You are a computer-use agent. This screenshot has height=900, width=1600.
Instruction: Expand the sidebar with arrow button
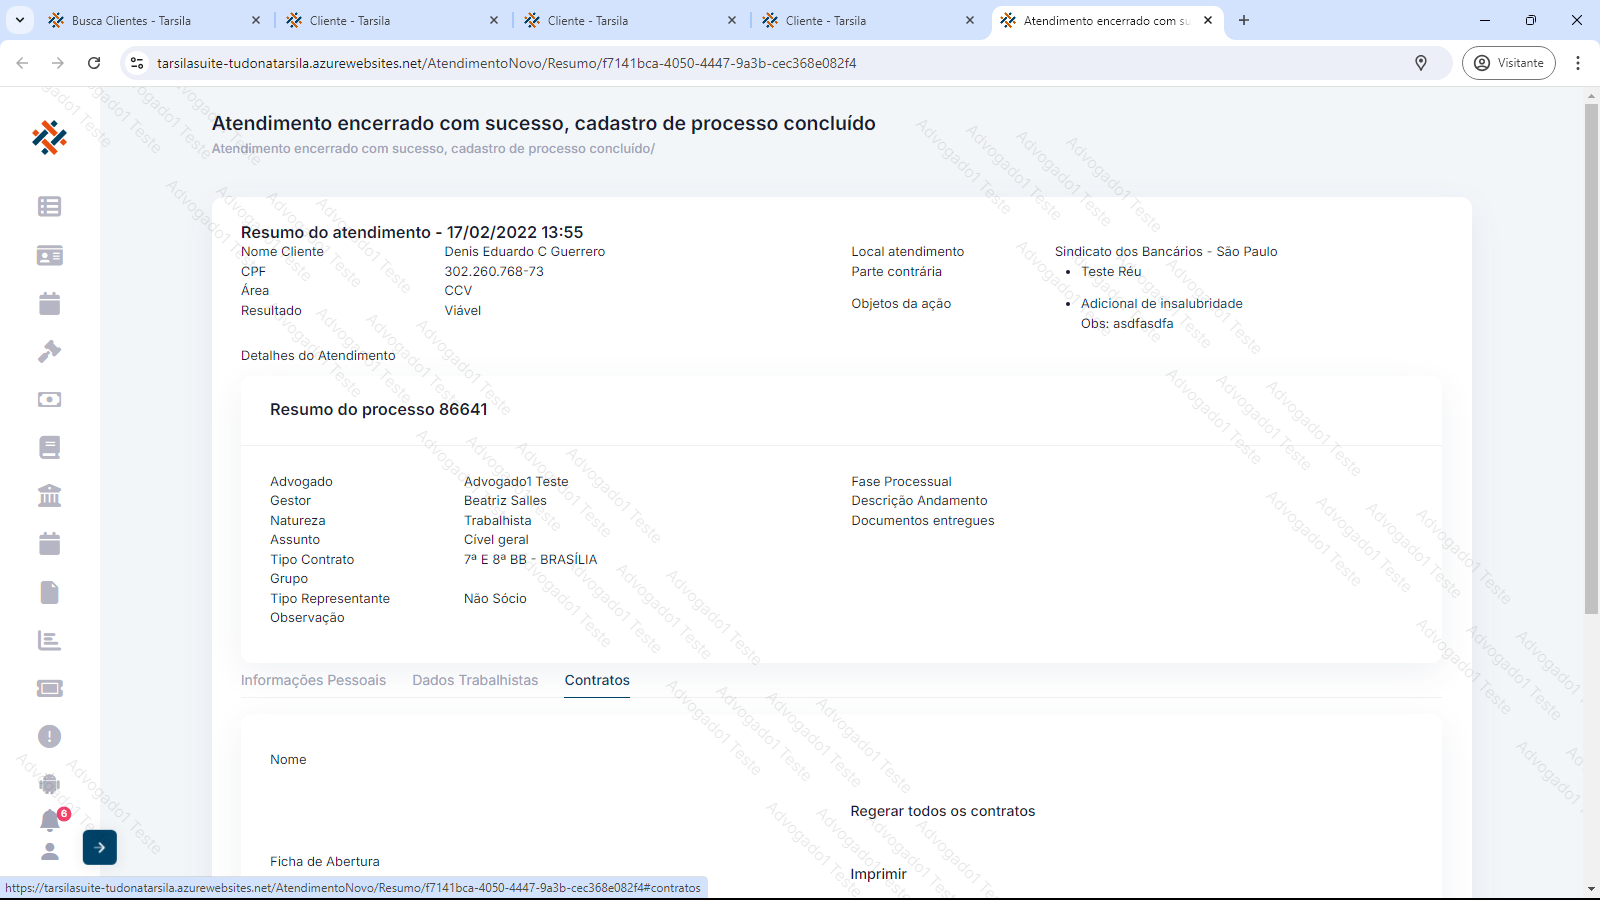click(x=100, y=847)
